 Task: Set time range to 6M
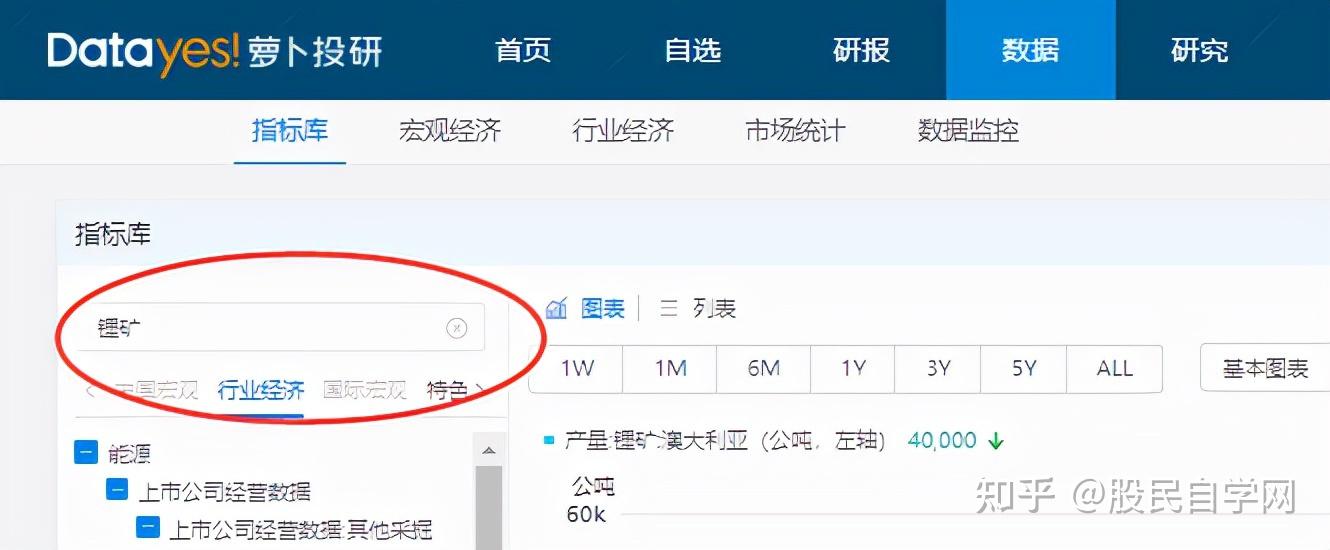click(x=763, y=369)
